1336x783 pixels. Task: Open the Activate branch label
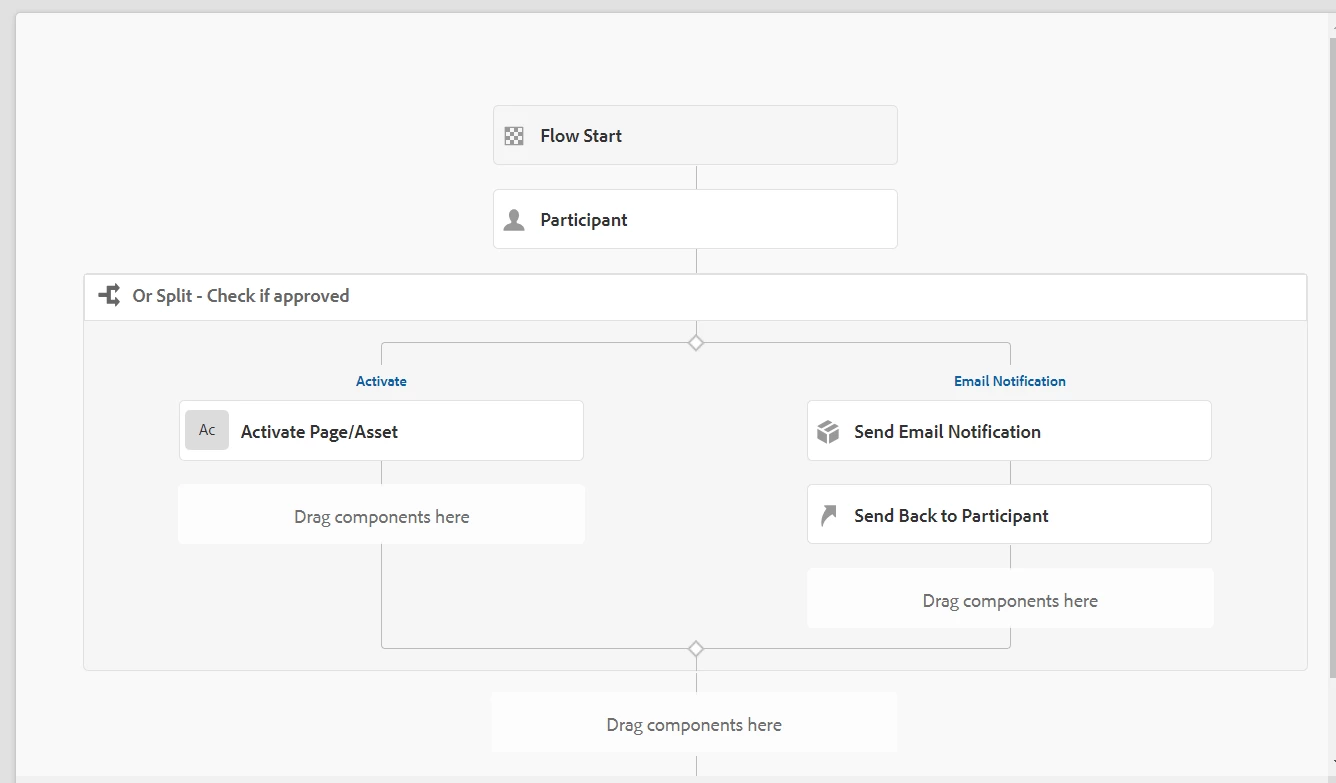point(381,381)
